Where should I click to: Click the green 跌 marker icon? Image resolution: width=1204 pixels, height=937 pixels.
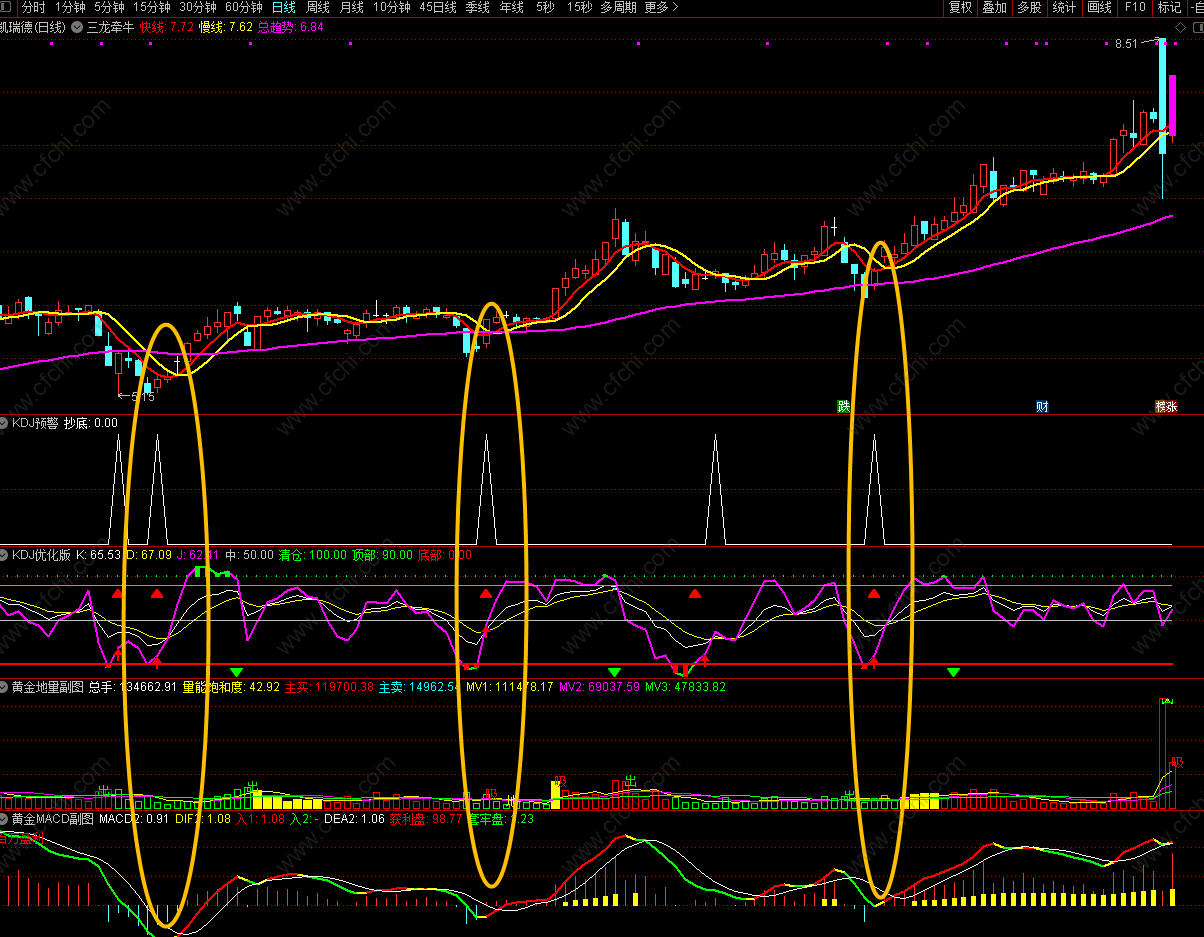click(x=843, y=406)
